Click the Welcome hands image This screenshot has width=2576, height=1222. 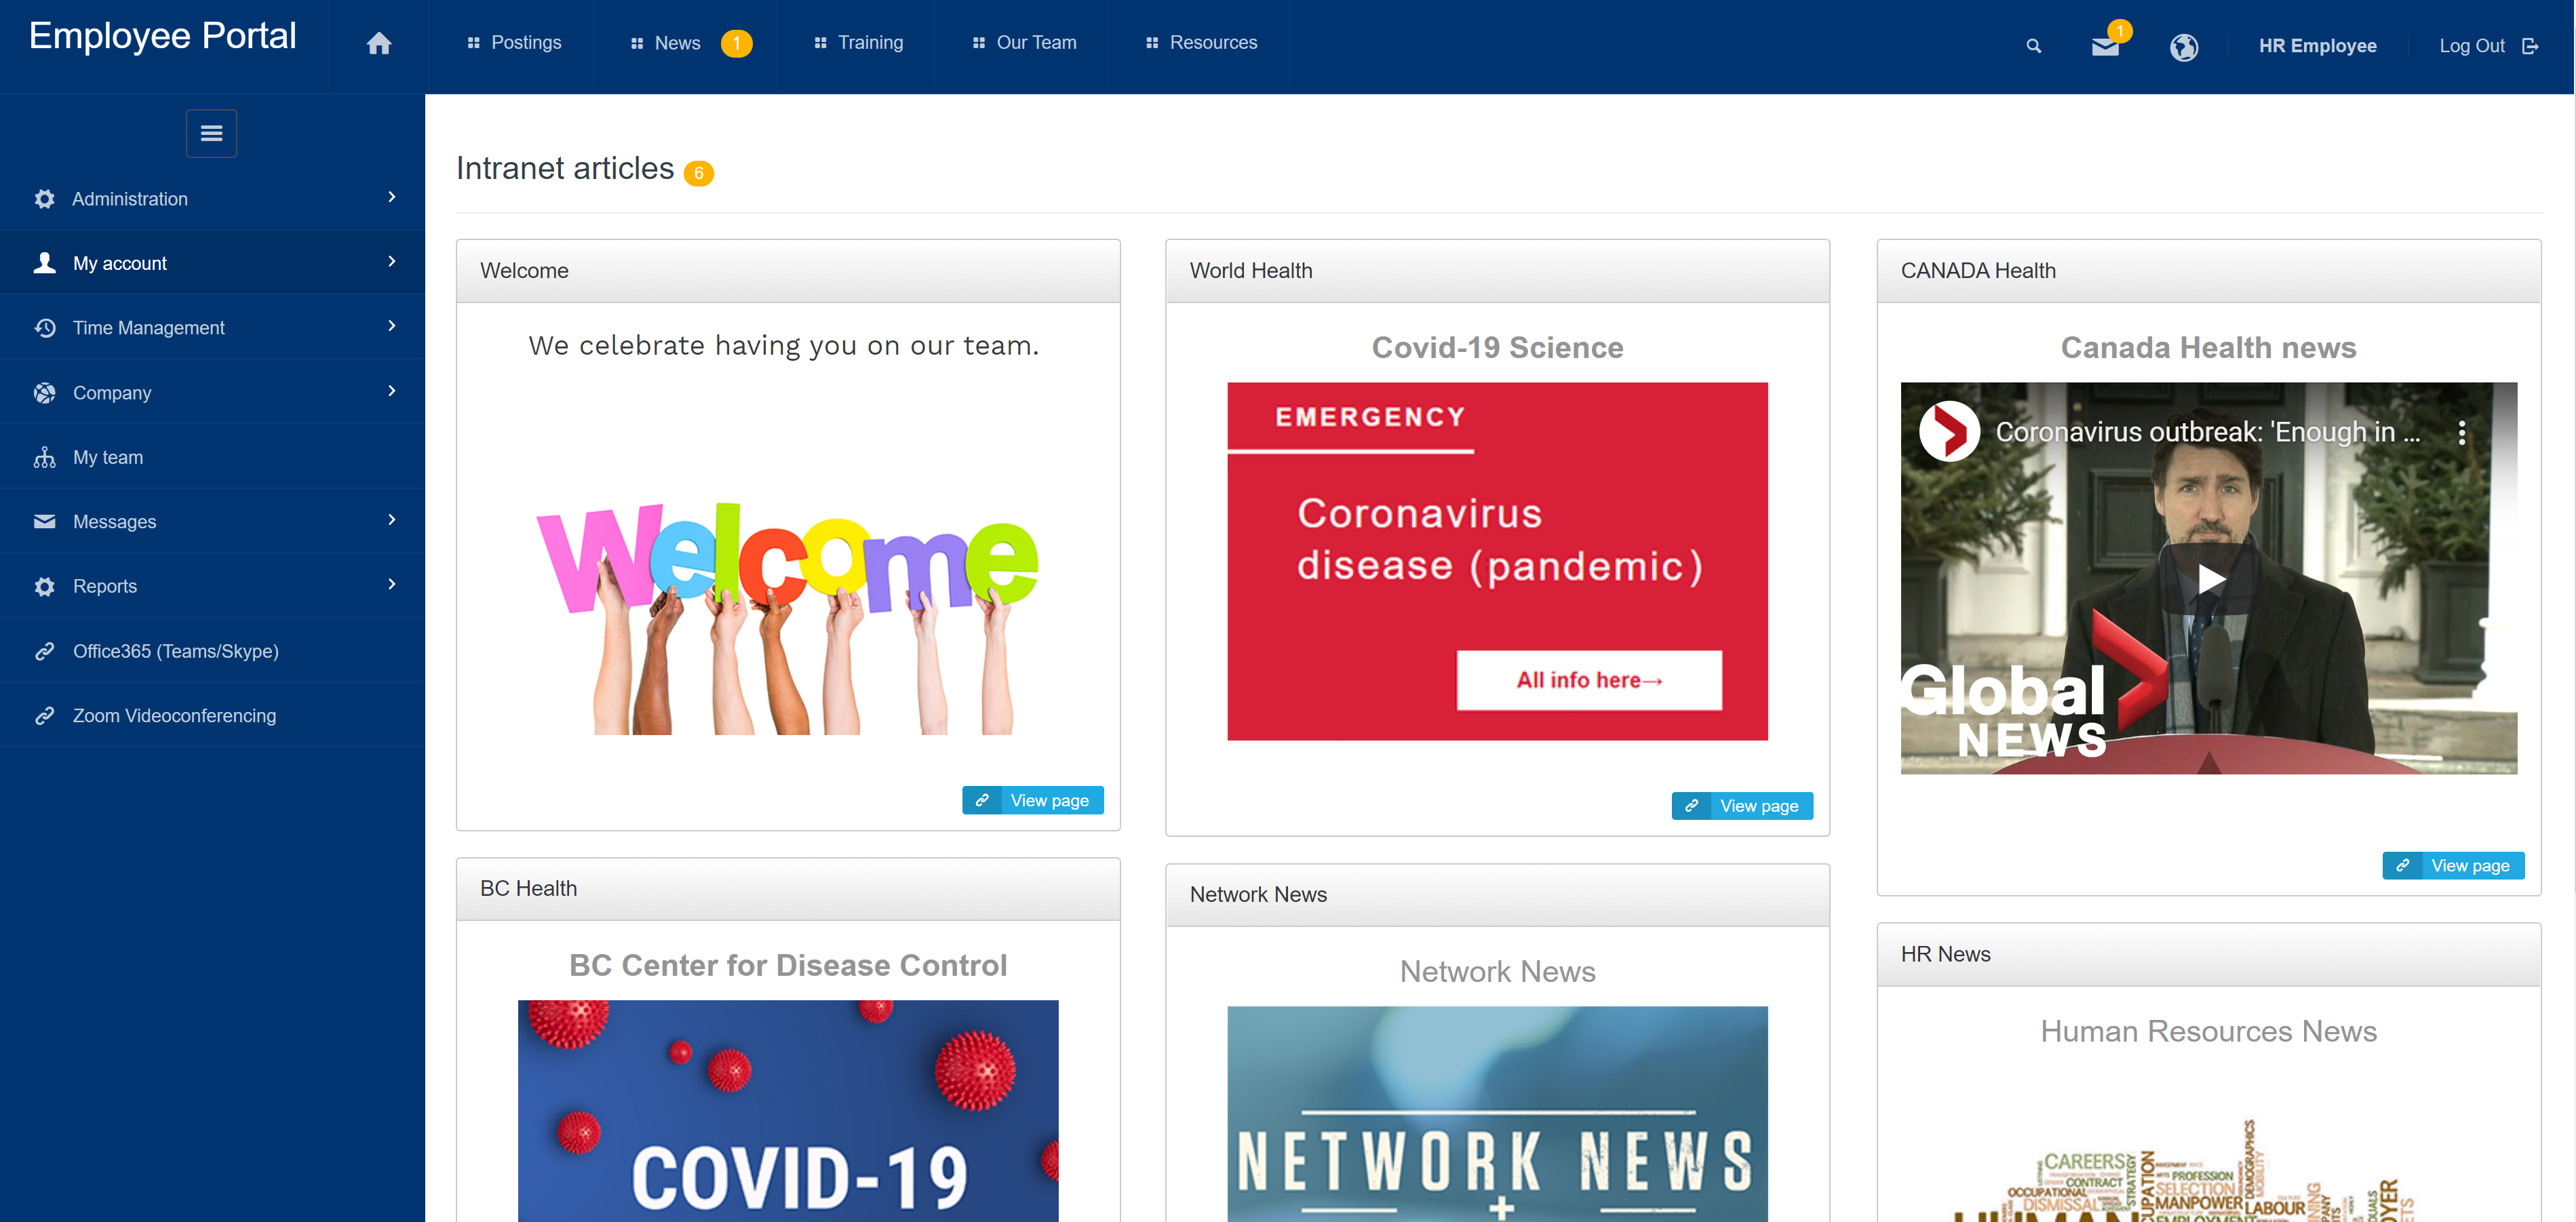click(x=788, y=618)
